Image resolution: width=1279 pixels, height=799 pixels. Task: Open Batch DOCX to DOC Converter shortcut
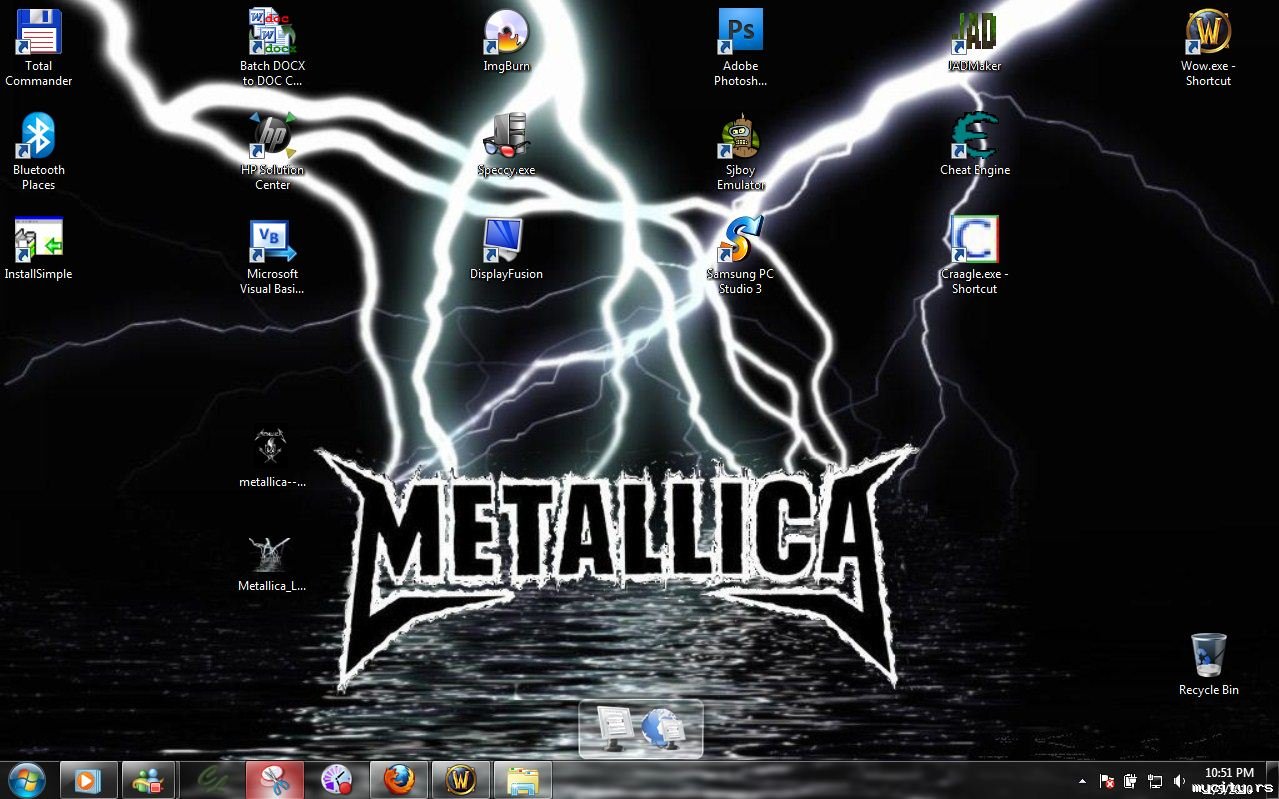tap(272, 48)
